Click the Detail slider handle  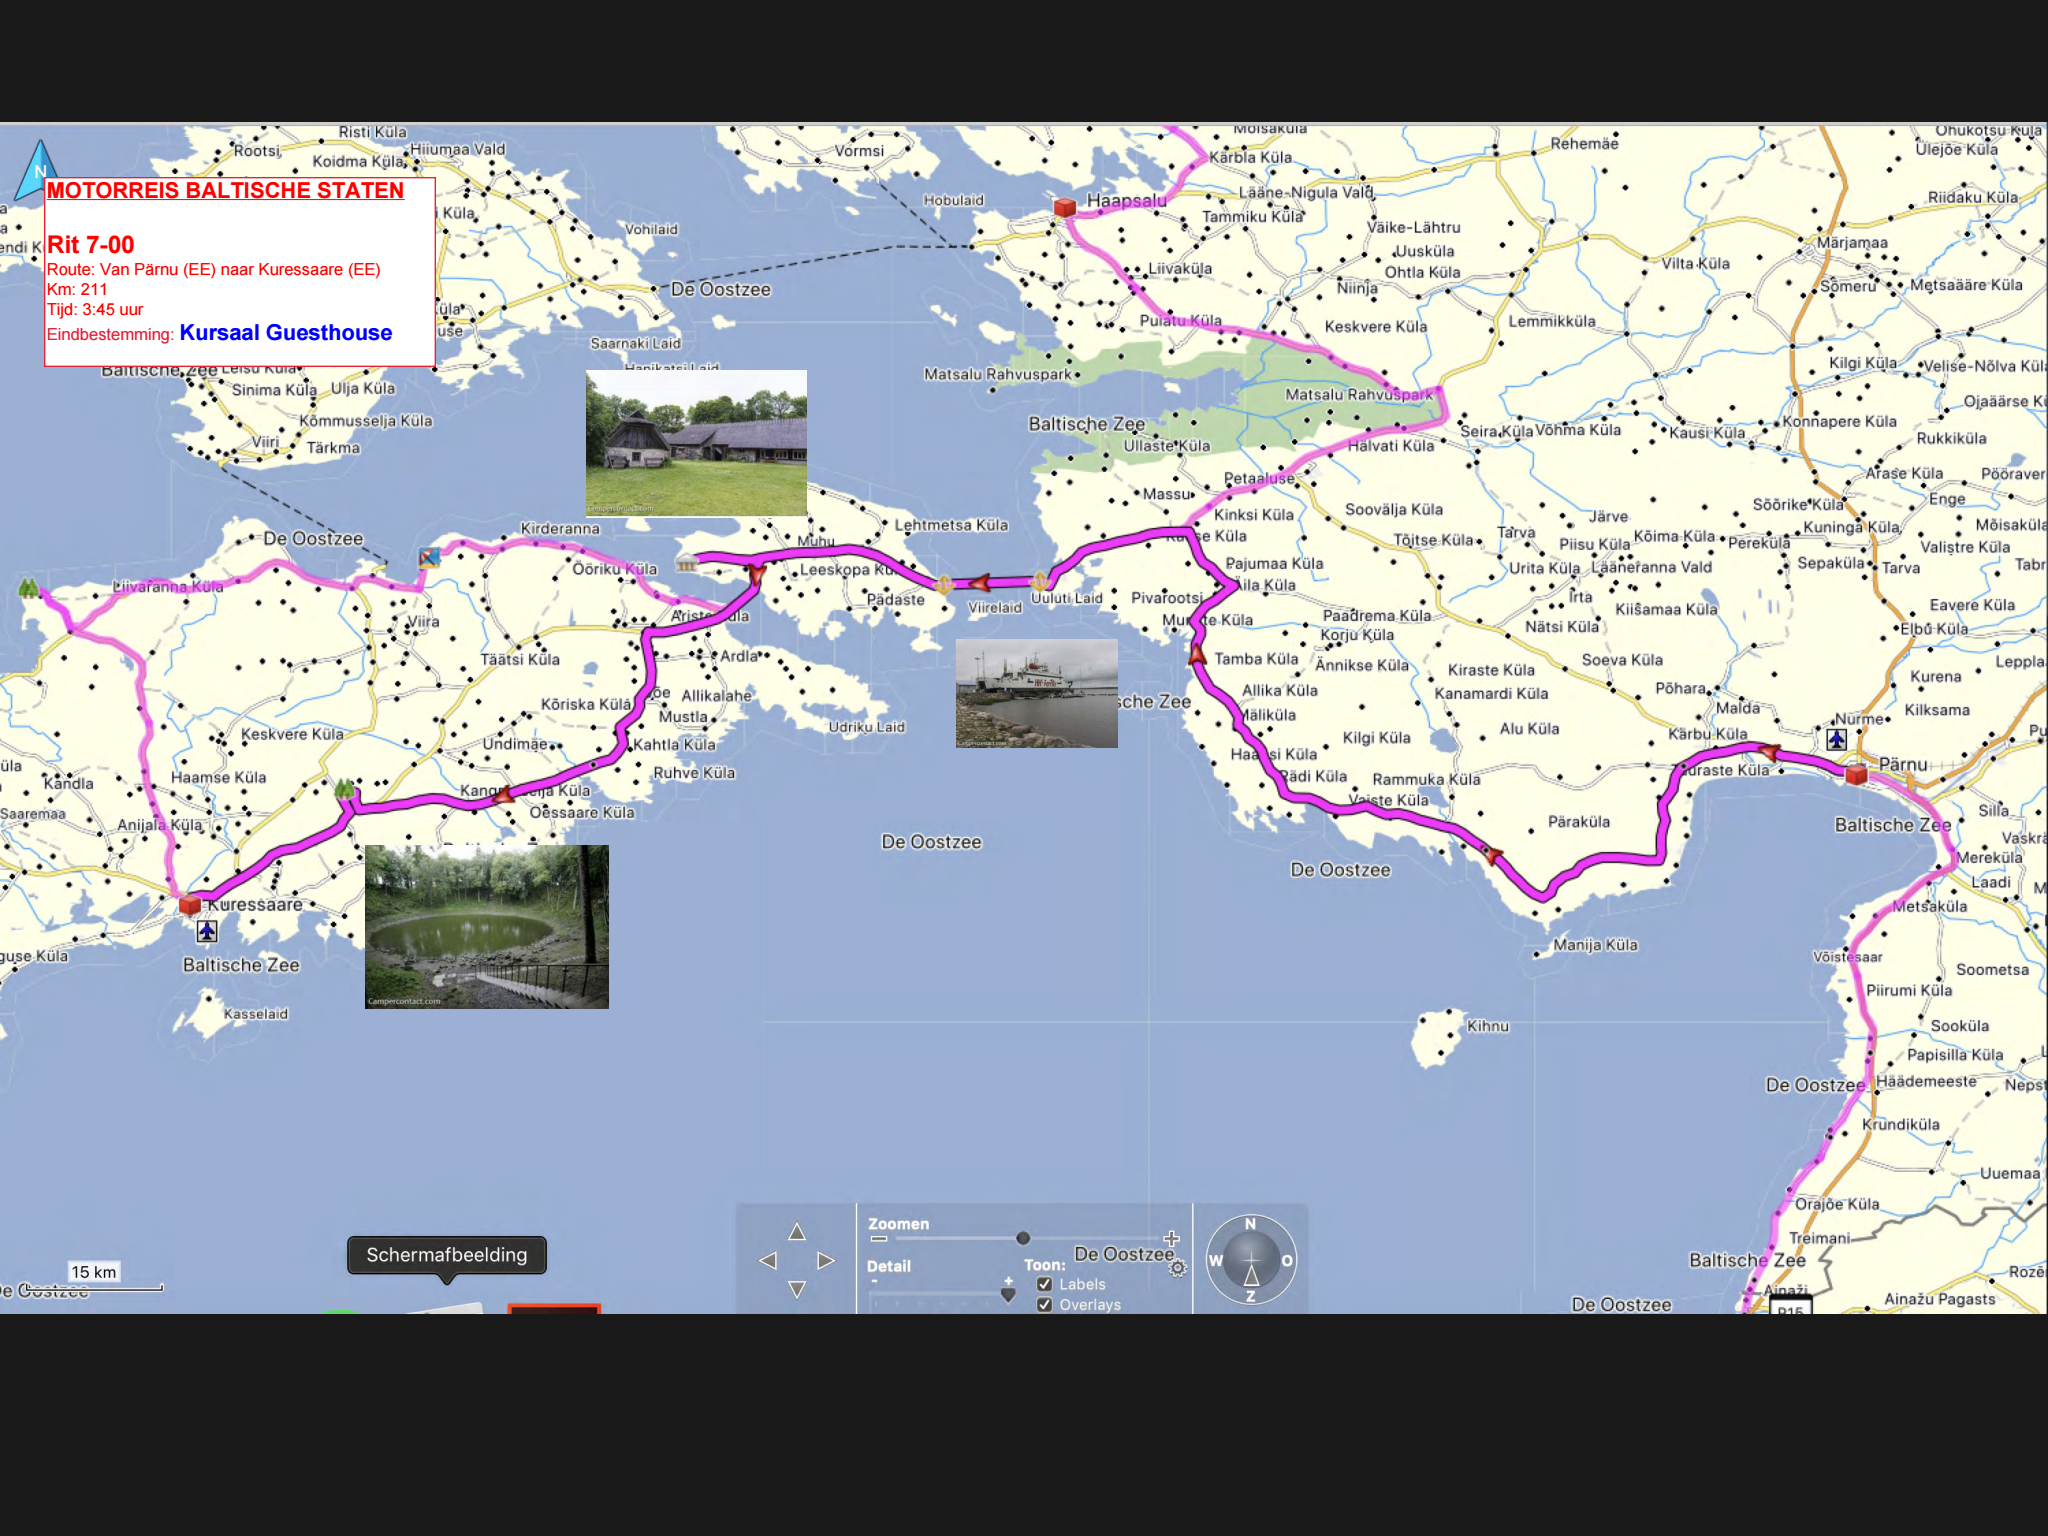(x=1008, y=1294)
